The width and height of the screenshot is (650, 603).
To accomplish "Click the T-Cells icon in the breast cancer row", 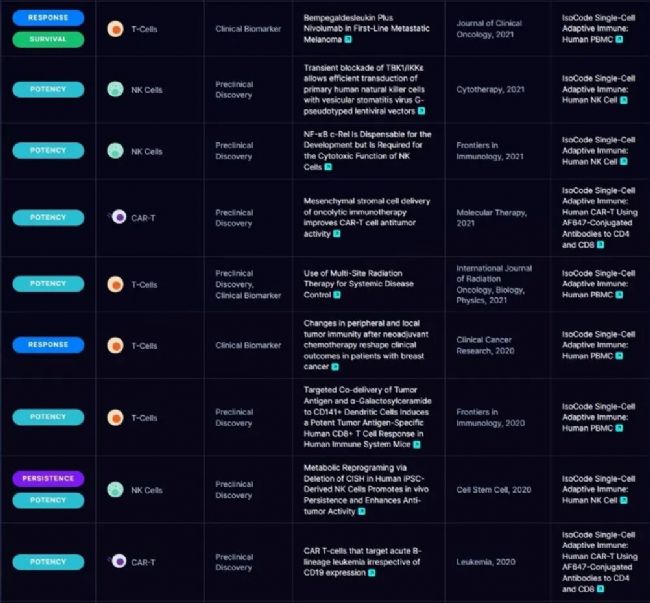I will (116, 345).
